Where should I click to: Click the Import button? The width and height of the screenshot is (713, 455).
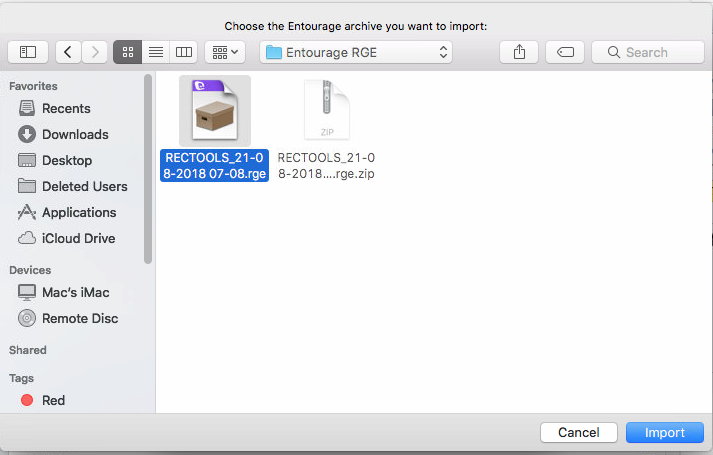665,432
